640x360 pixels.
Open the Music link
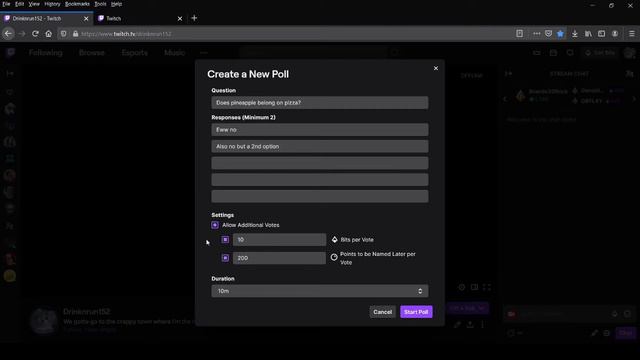[x=175, y=53]
